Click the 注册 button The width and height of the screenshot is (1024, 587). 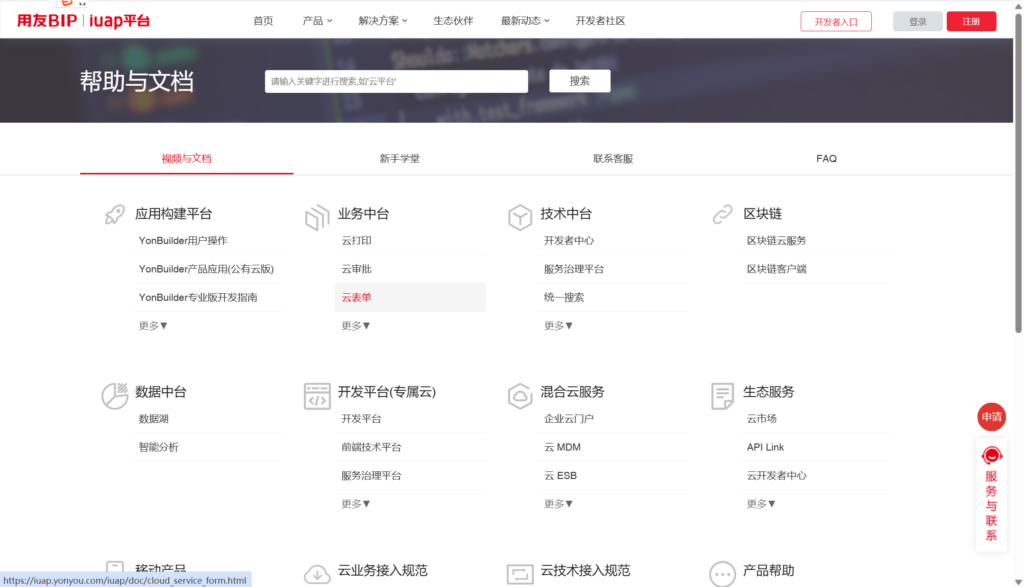pyautogui.click(x=971, y=20)
